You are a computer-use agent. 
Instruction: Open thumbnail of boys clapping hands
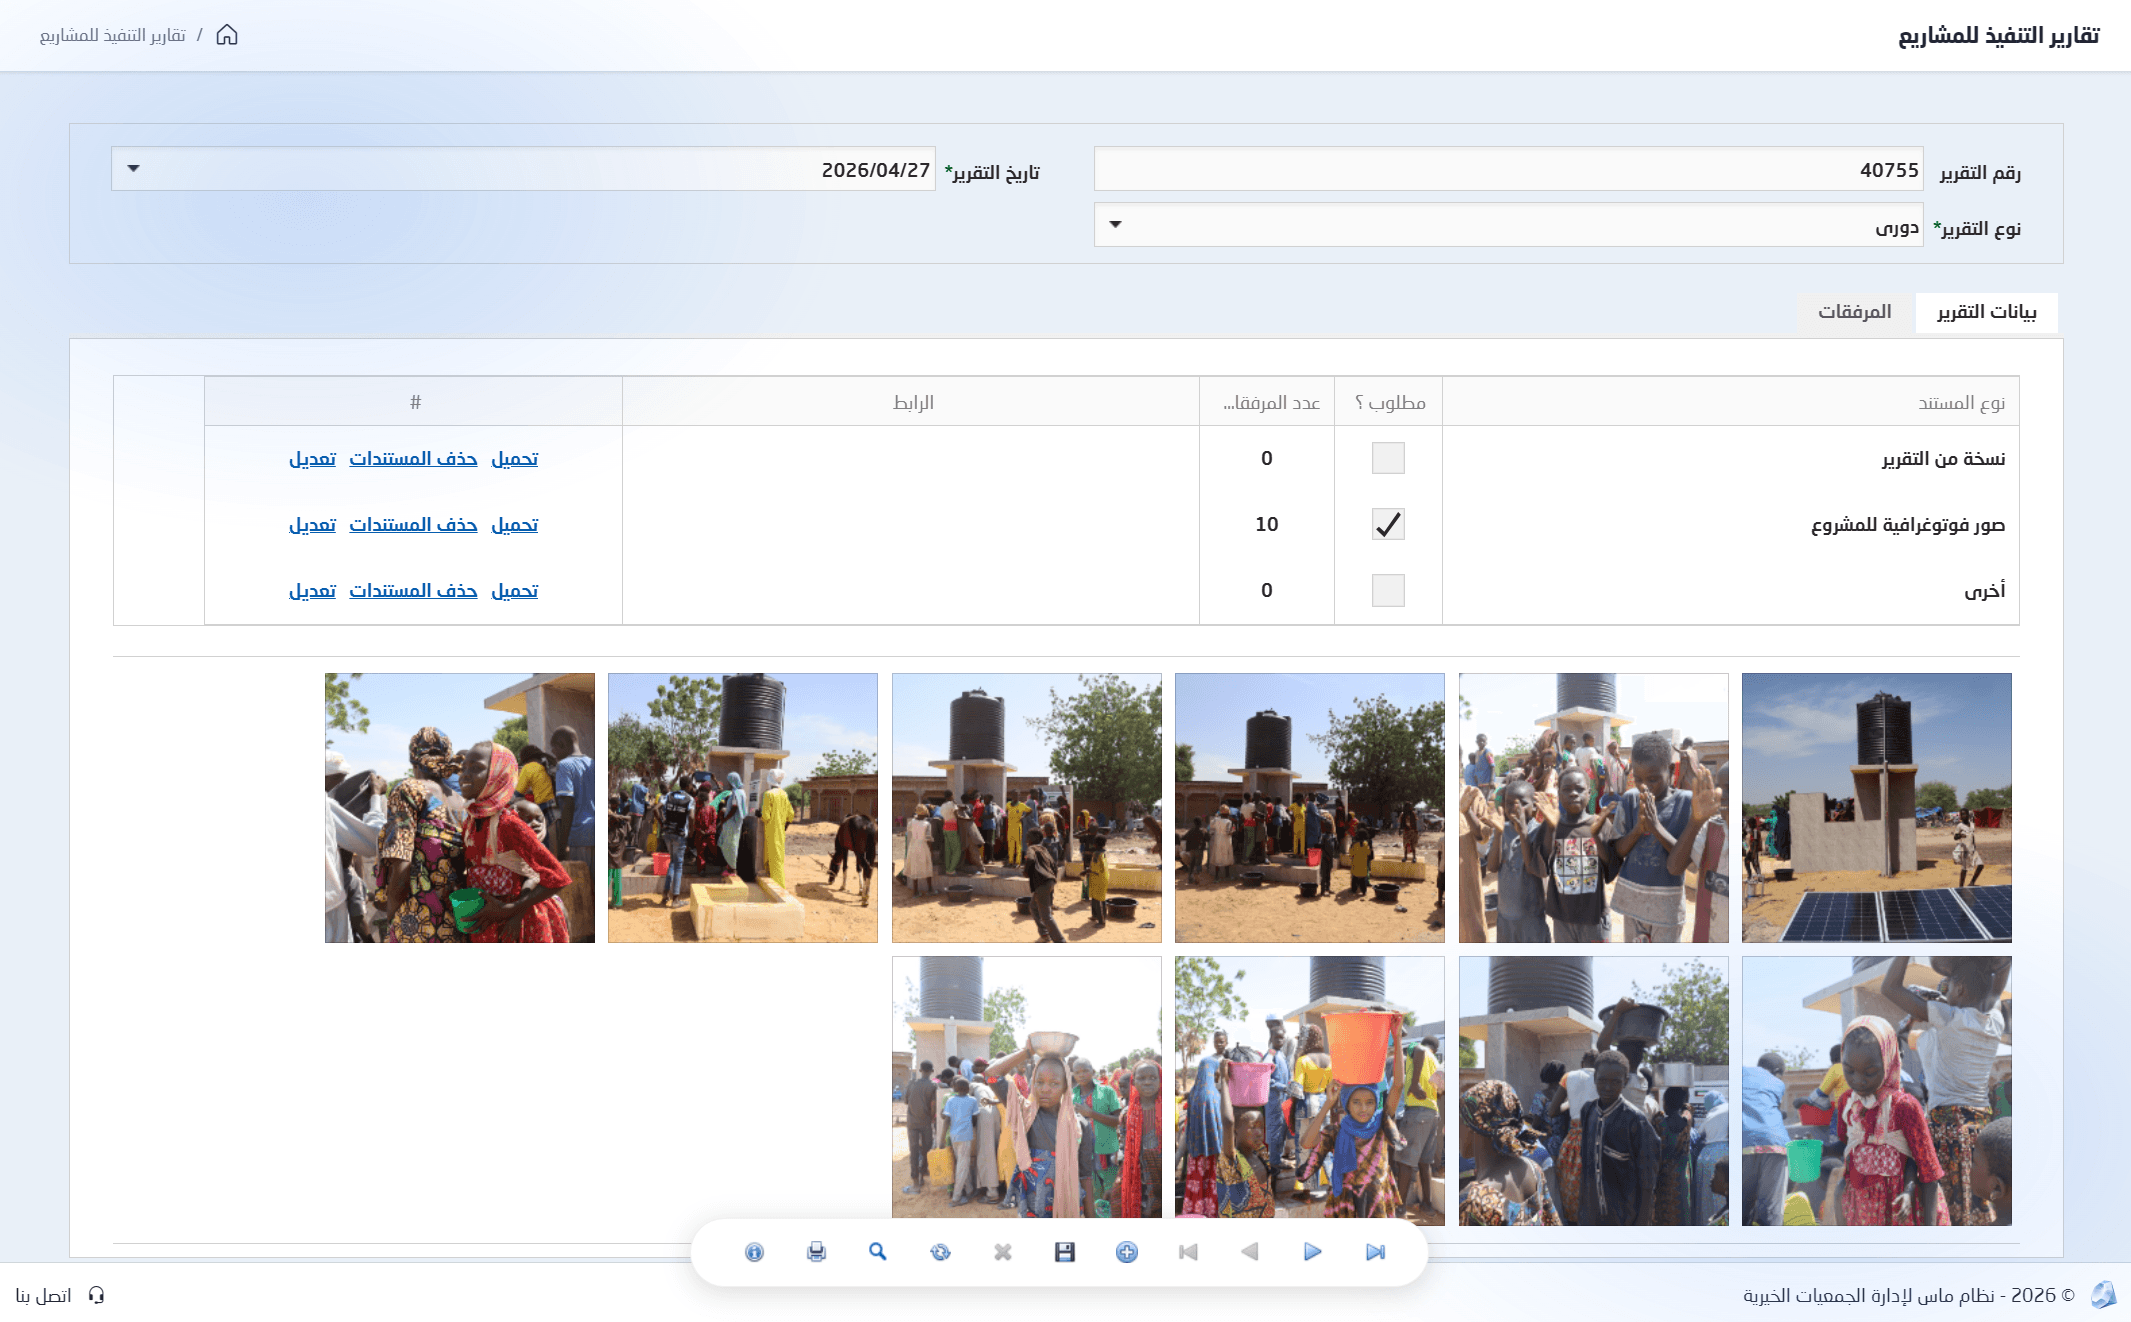coord(1593,808)
